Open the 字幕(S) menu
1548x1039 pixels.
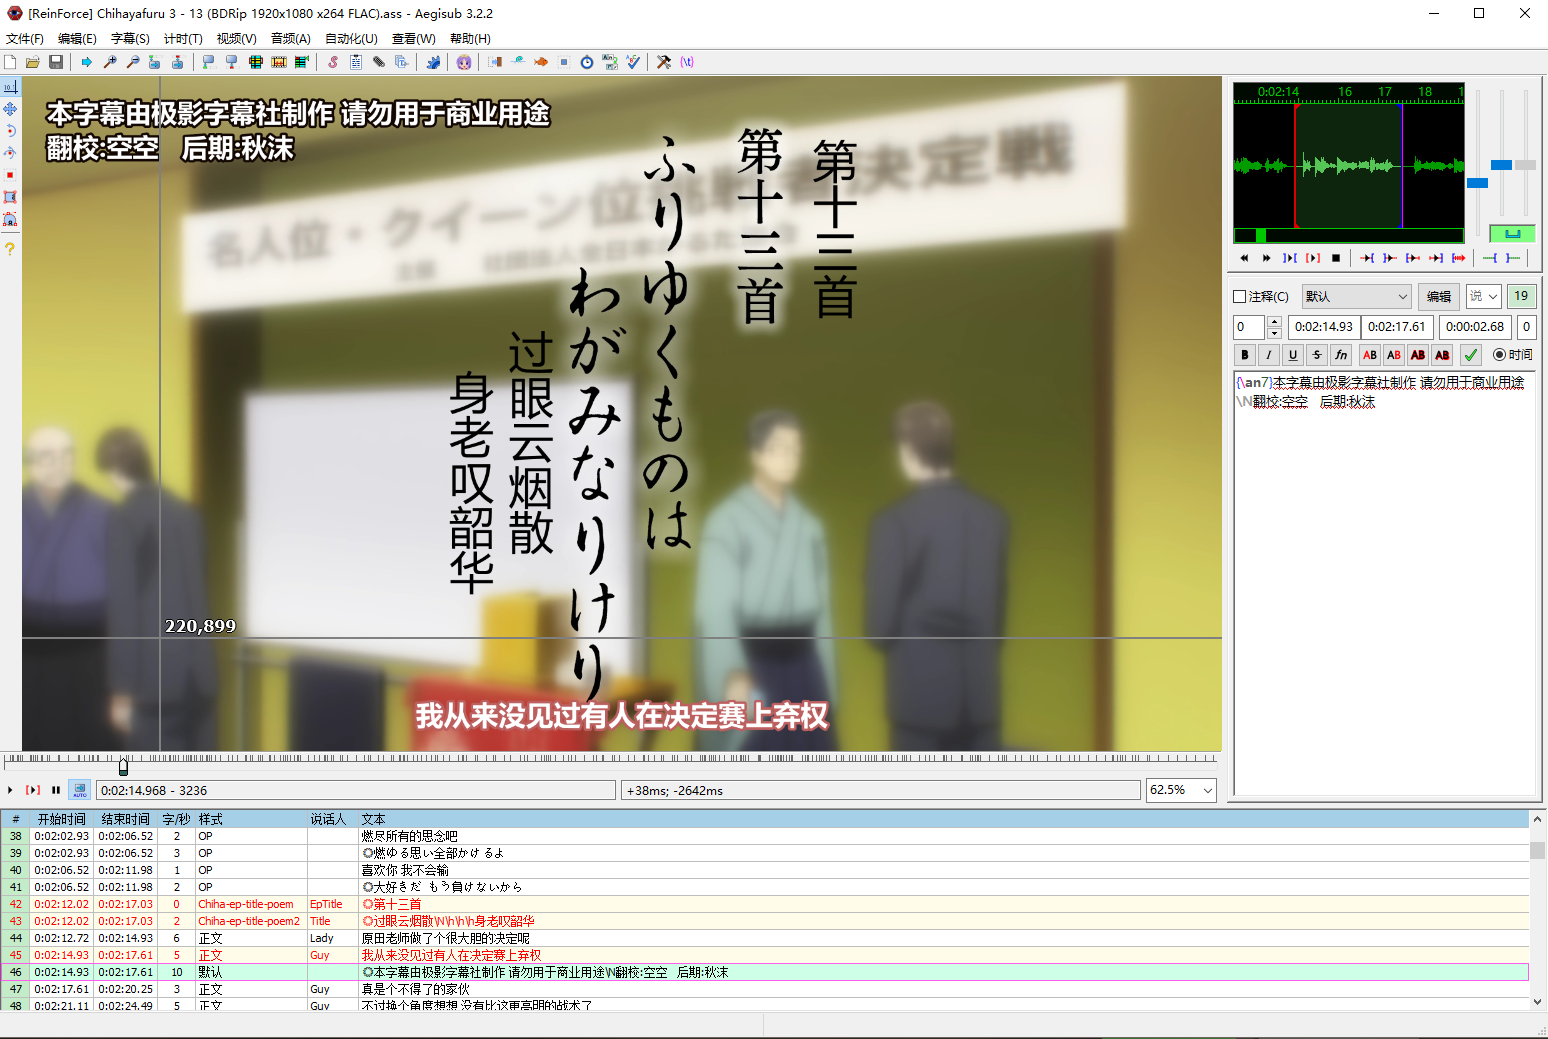pyautogui.click(x=130, y=39)
